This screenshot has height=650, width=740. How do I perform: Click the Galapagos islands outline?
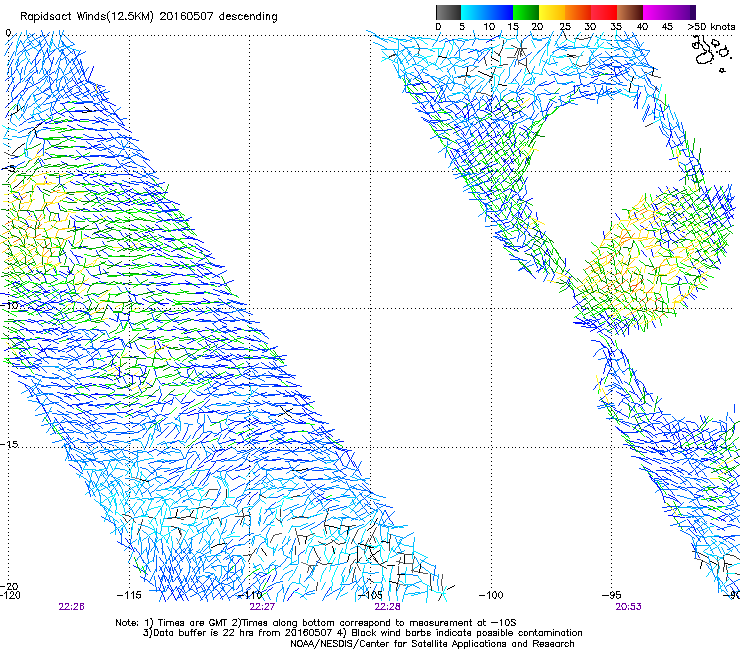pos(710,53)
